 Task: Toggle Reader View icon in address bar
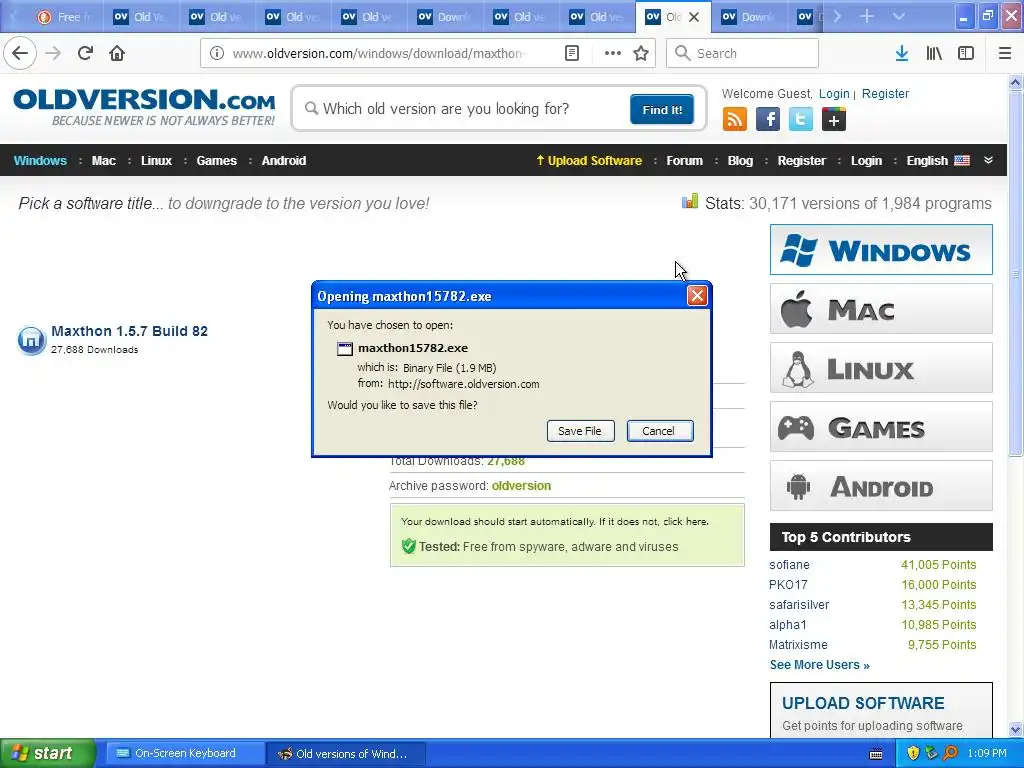[x=571, y=53]
